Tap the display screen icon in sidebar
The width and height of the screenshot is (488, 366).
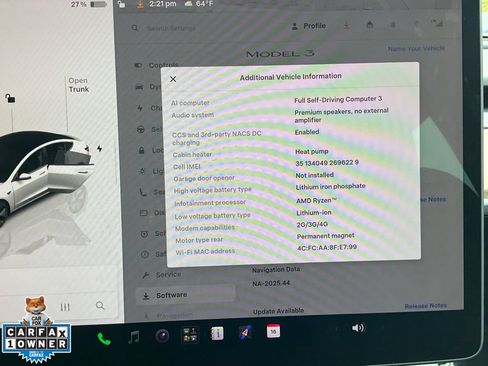coord(143,213)
